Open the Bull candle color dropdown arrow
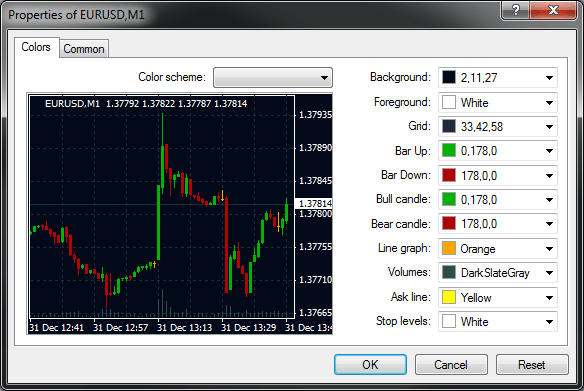Screen dimensions: 584x391 [549, 200]
